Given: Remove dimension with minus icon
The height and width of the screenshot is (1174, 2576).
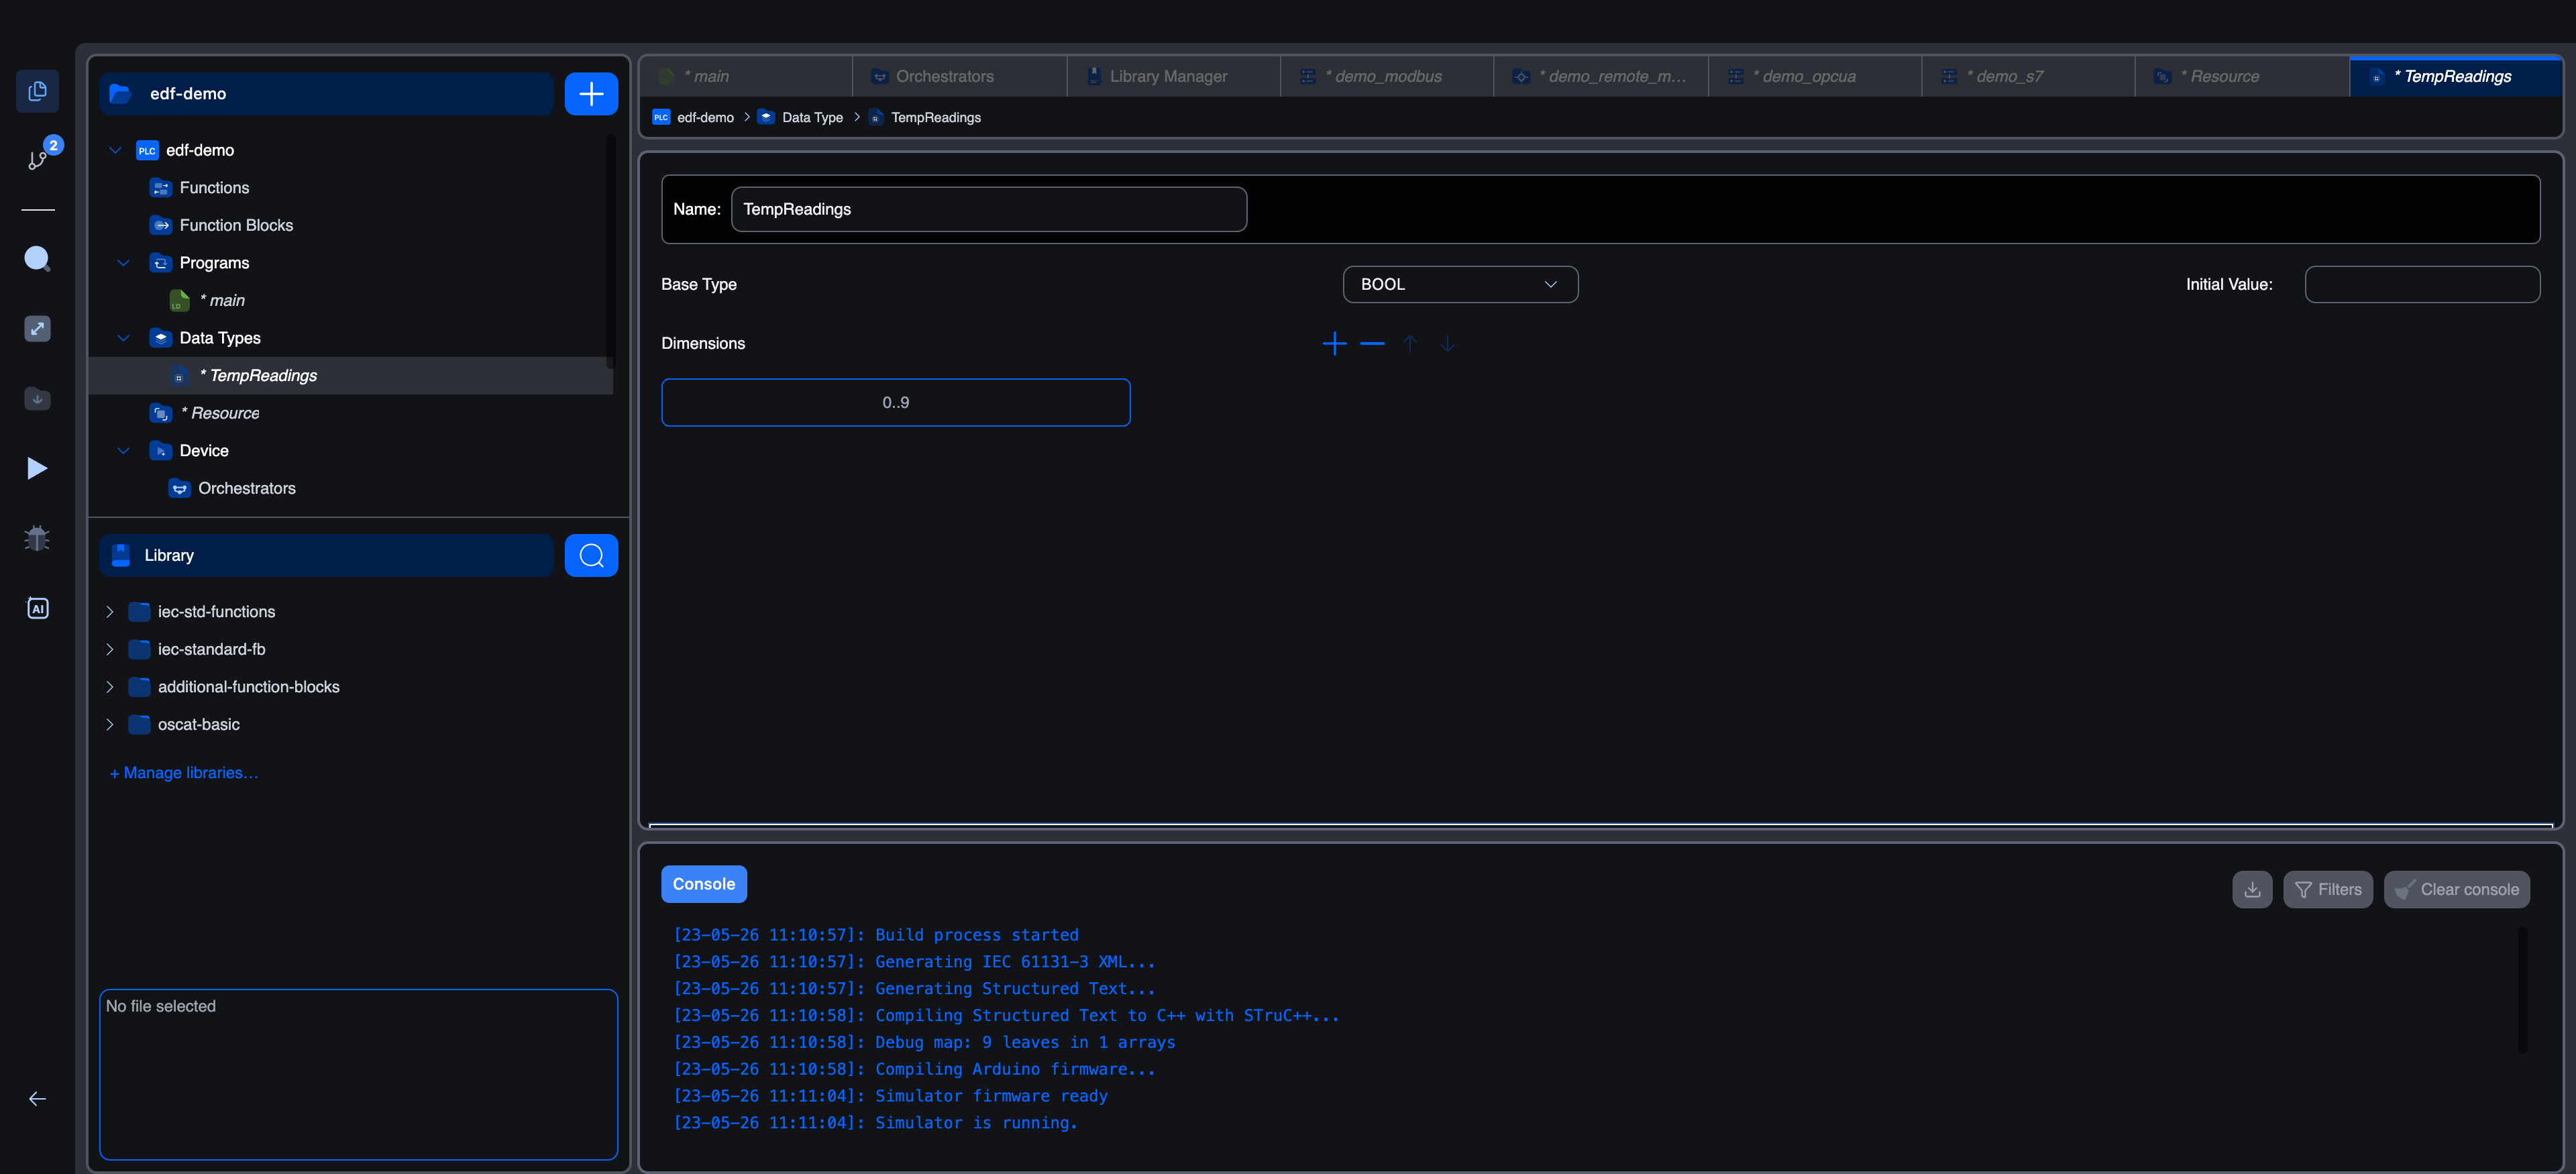Looking at the screenshot, I should (x=1372, y=344).
